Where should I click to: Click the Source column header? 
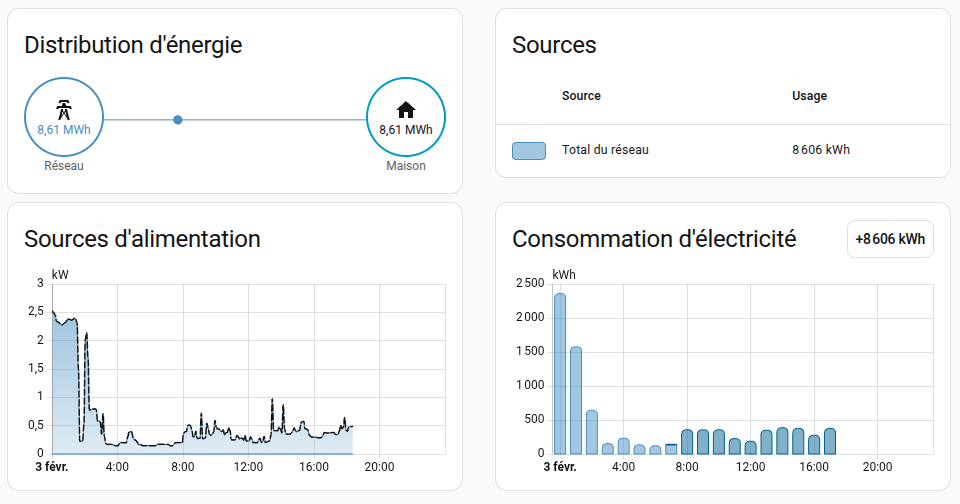581,96
